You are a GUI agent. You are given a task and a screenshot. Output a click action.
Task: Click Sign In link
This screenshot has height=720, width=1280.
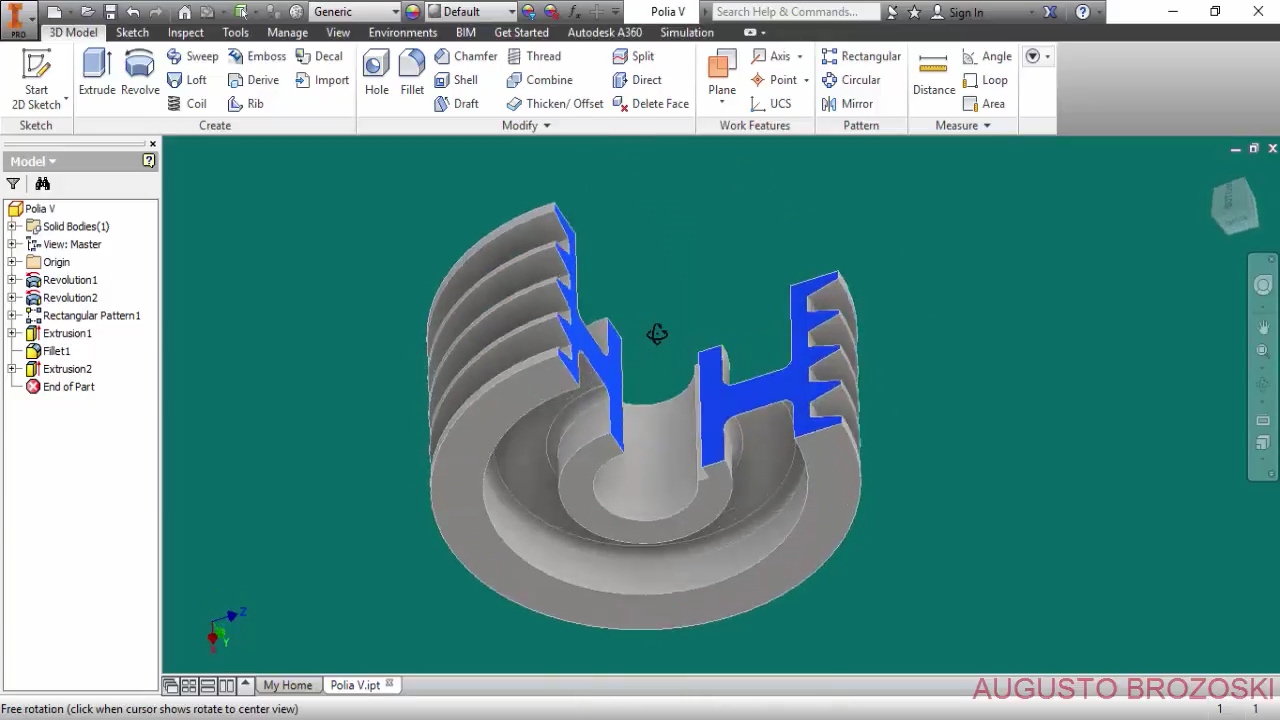point(966,12)
